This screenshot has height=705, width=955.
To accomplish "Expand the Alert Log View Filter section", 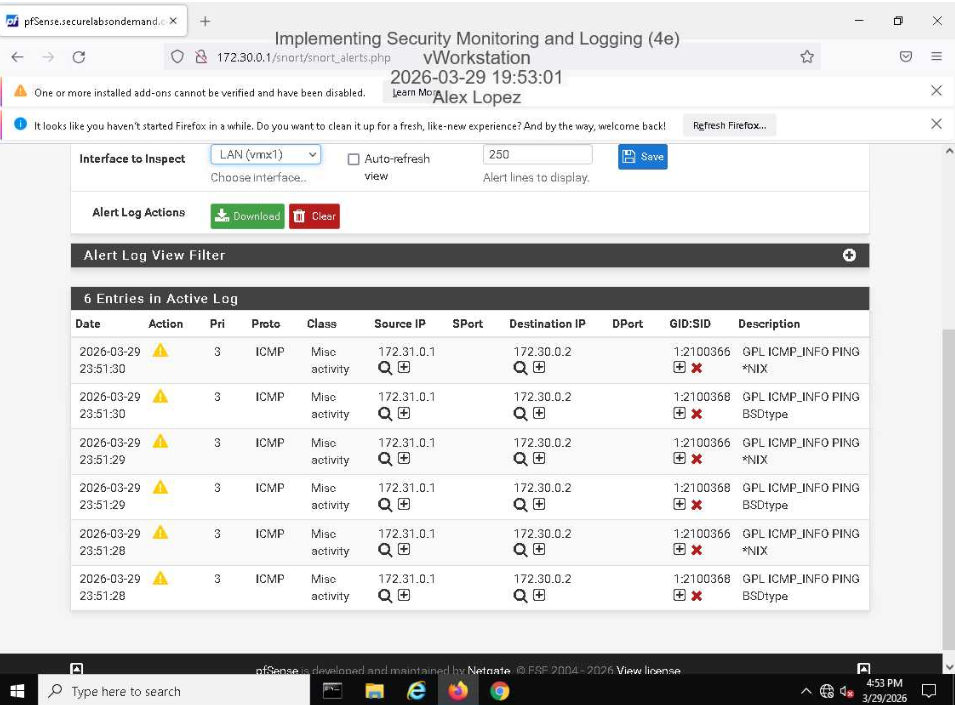I will (849, 255).
